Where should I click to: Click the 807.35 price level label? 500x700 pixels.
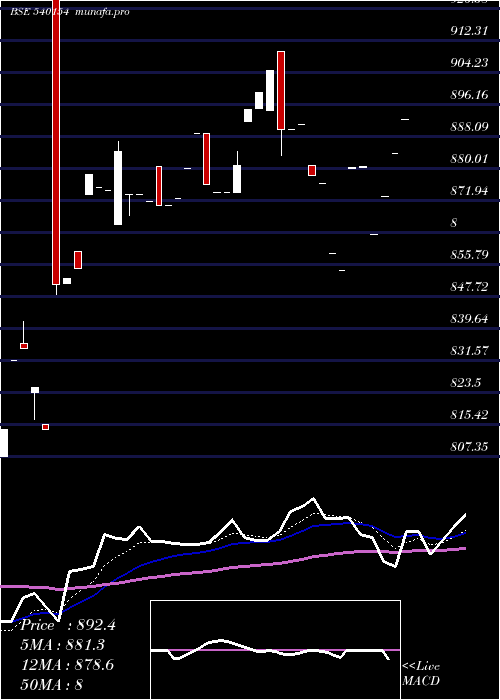click(x=469, y=446)
